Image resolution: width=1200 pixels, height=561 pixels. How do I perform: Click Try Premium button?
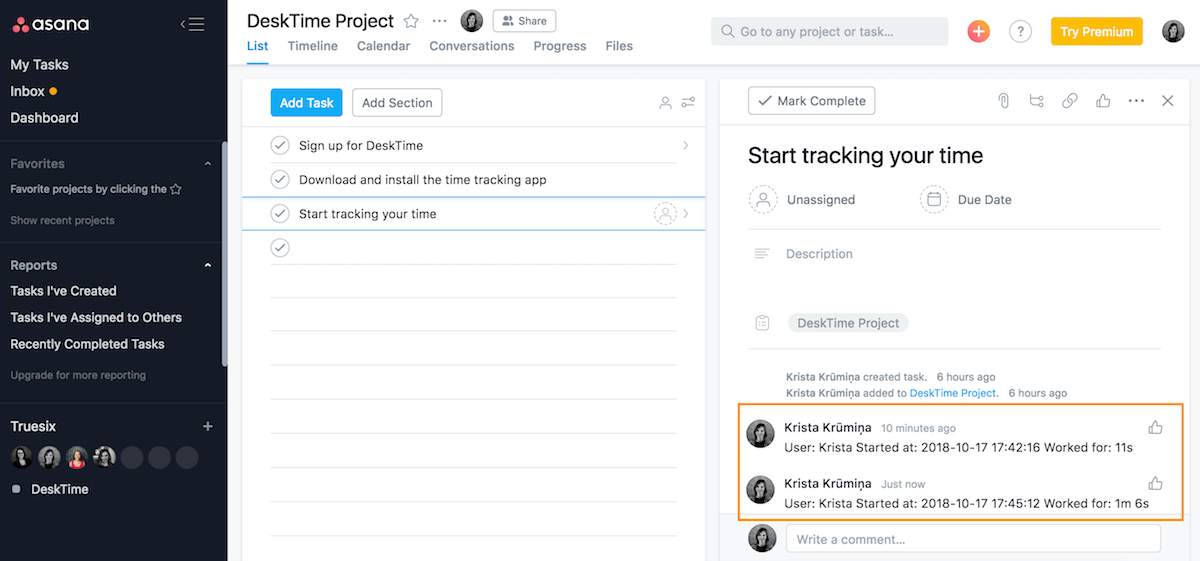tap(1097, 31)
